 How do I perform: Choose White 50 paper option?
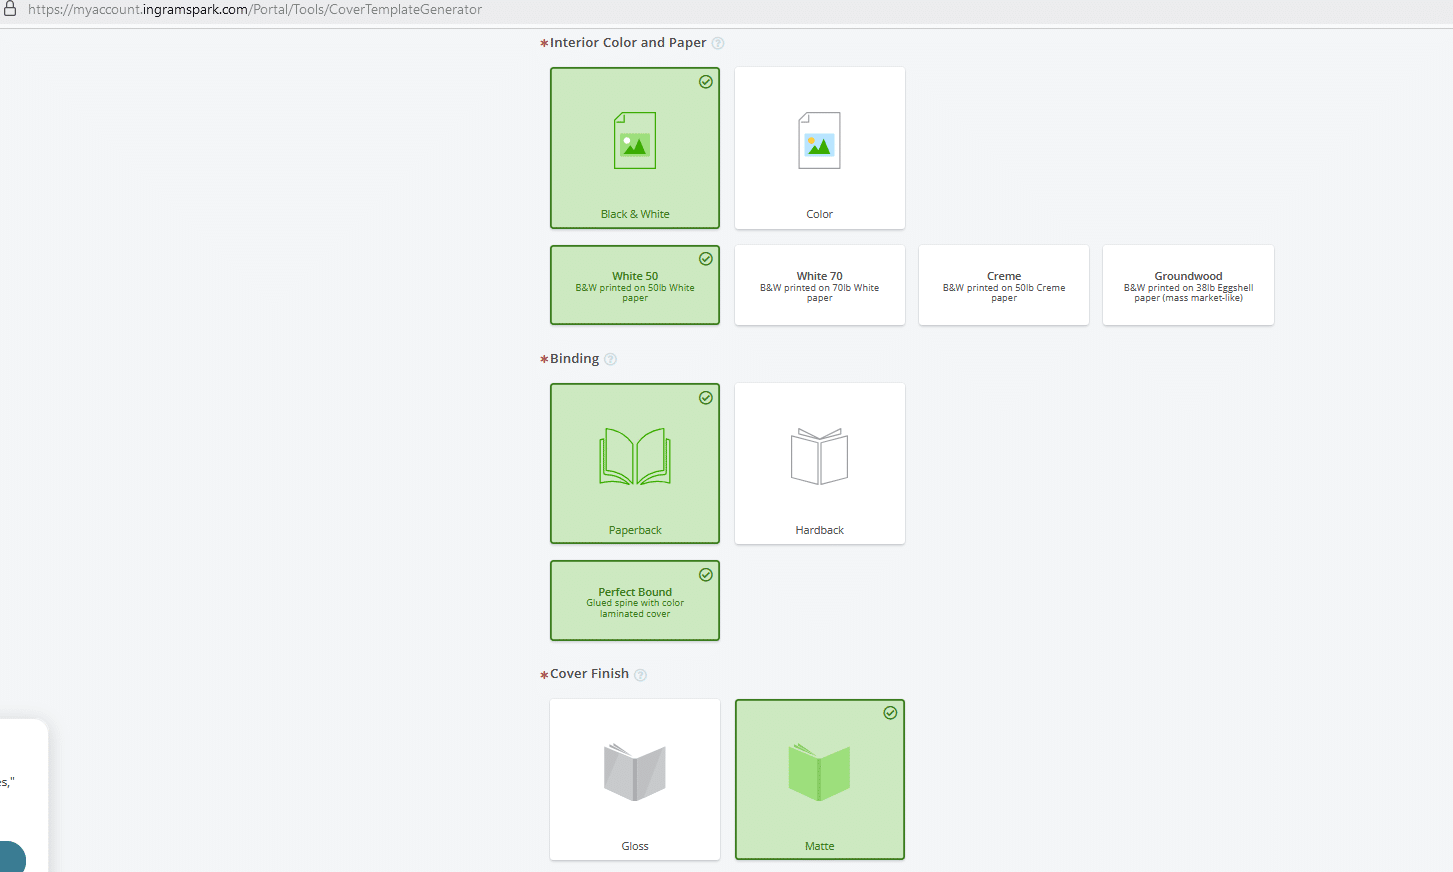[635, 285]
